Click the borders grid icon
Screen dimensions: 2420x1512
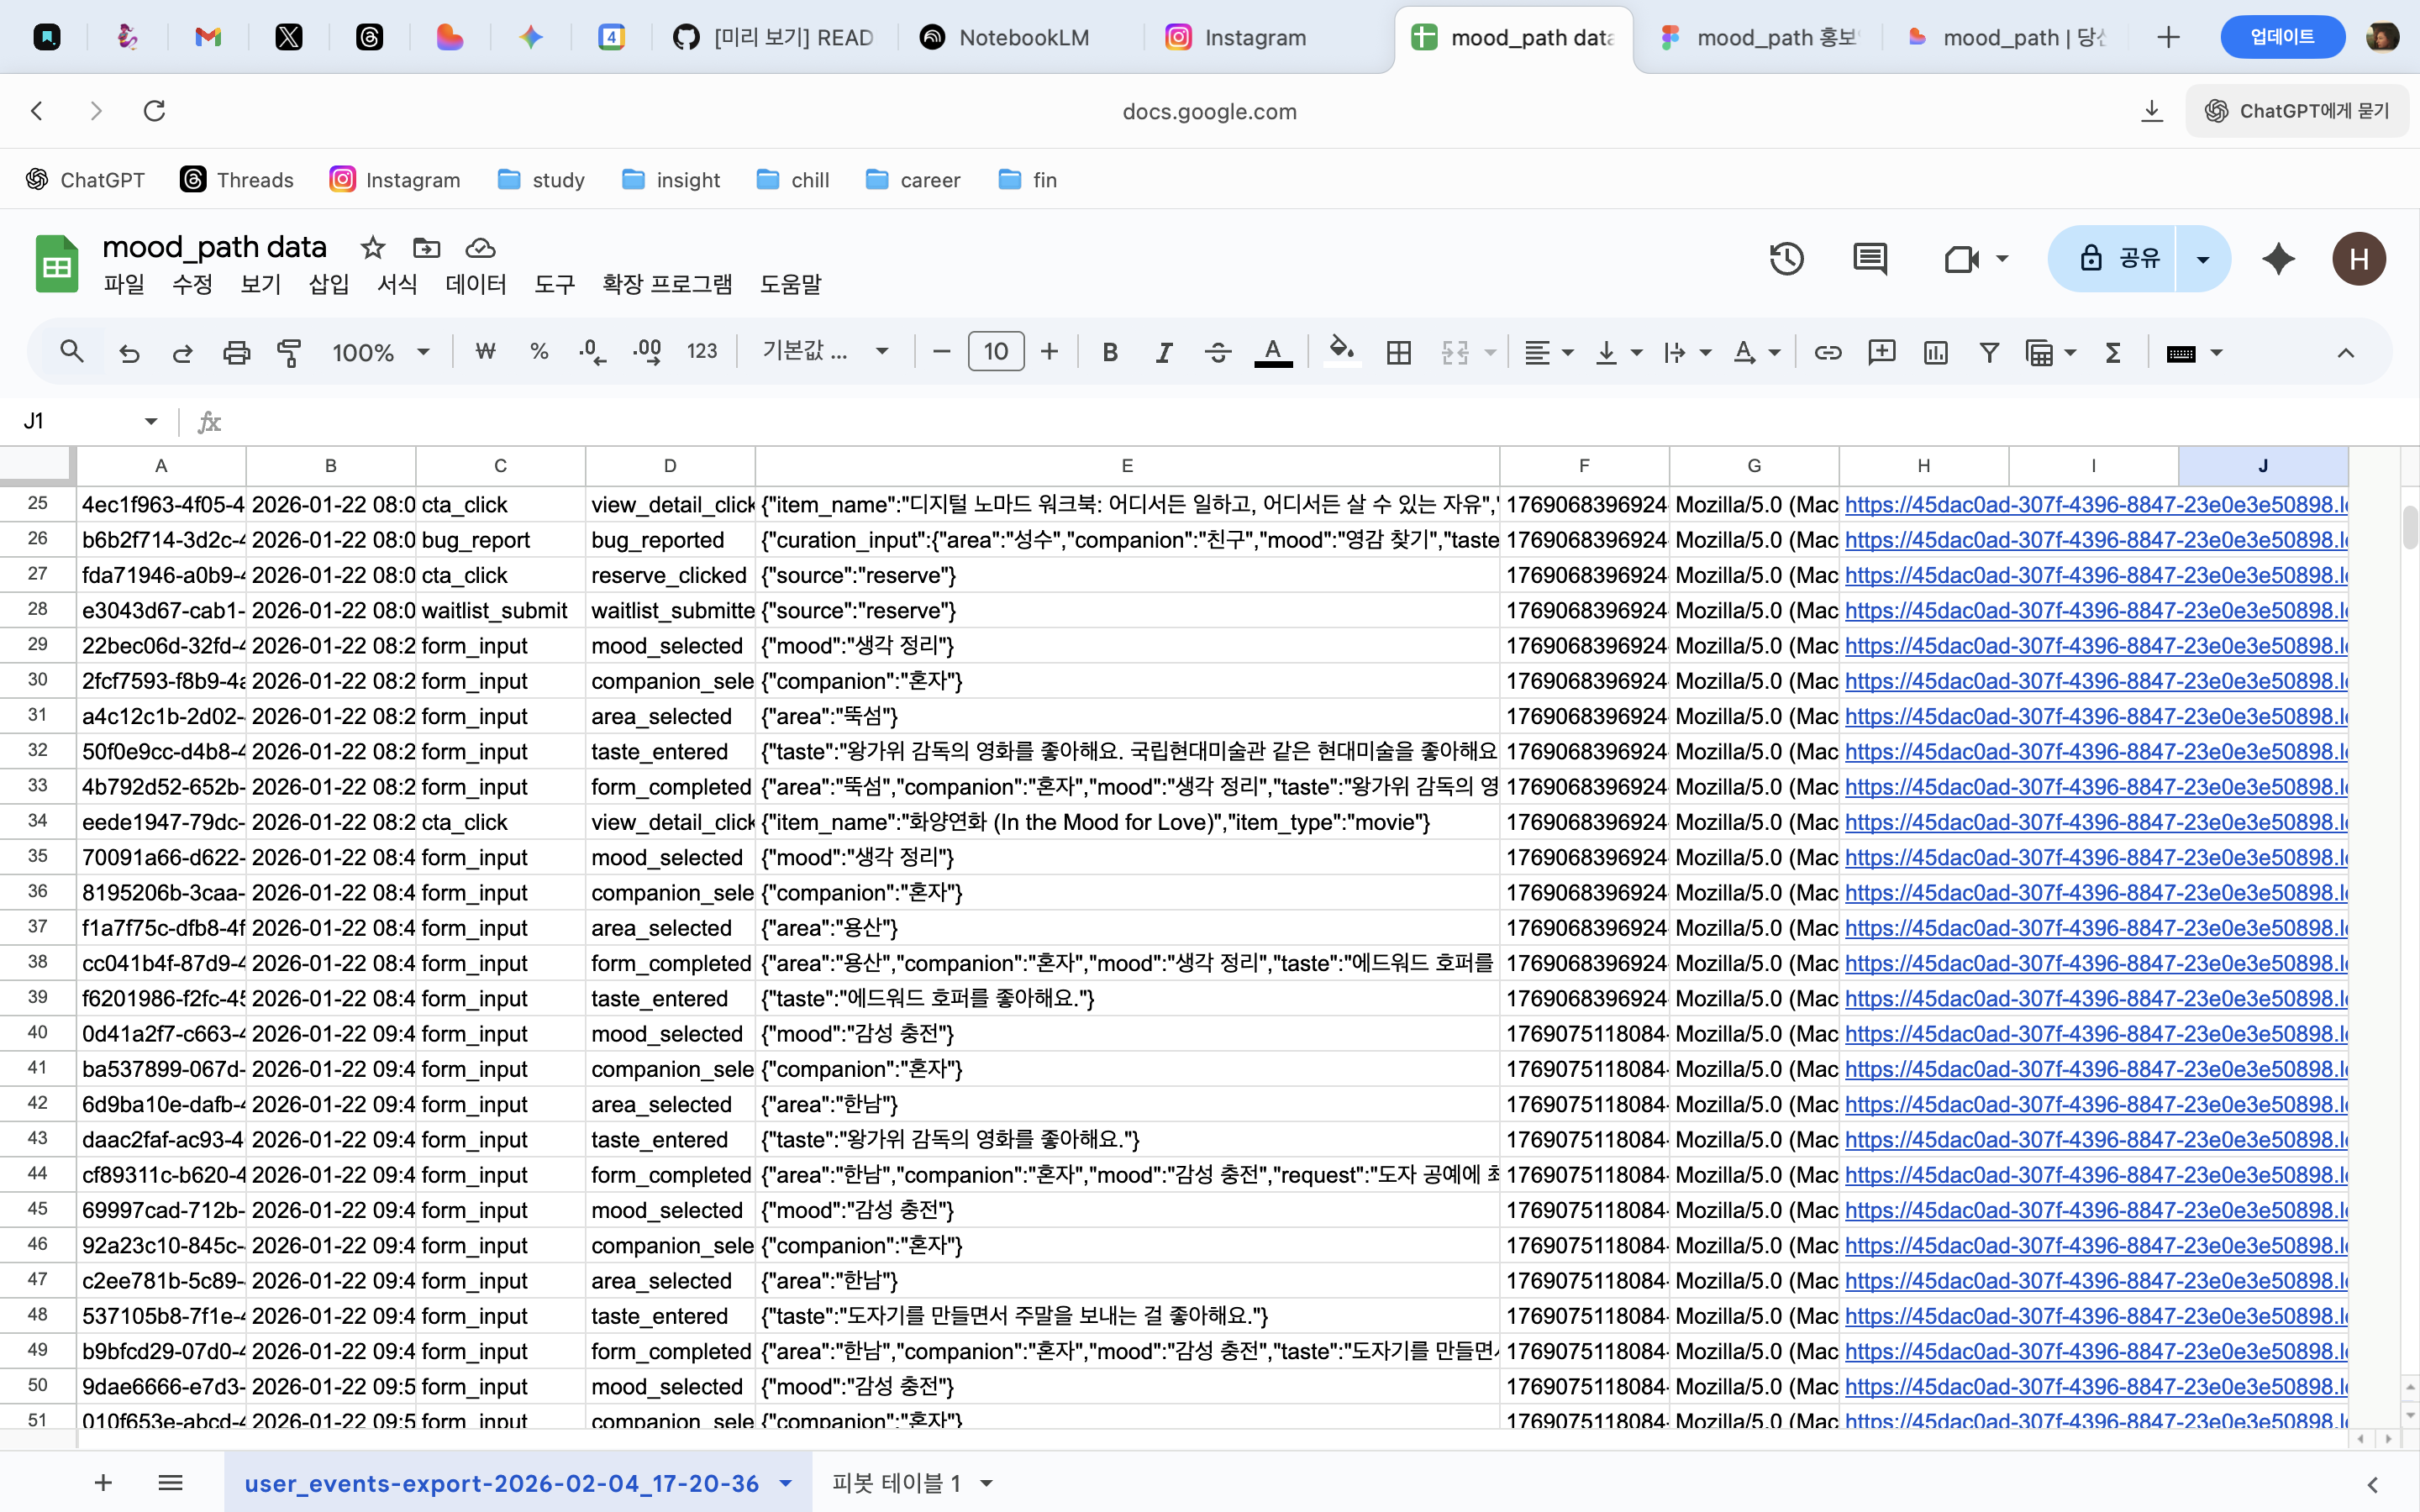[1398, 352]
